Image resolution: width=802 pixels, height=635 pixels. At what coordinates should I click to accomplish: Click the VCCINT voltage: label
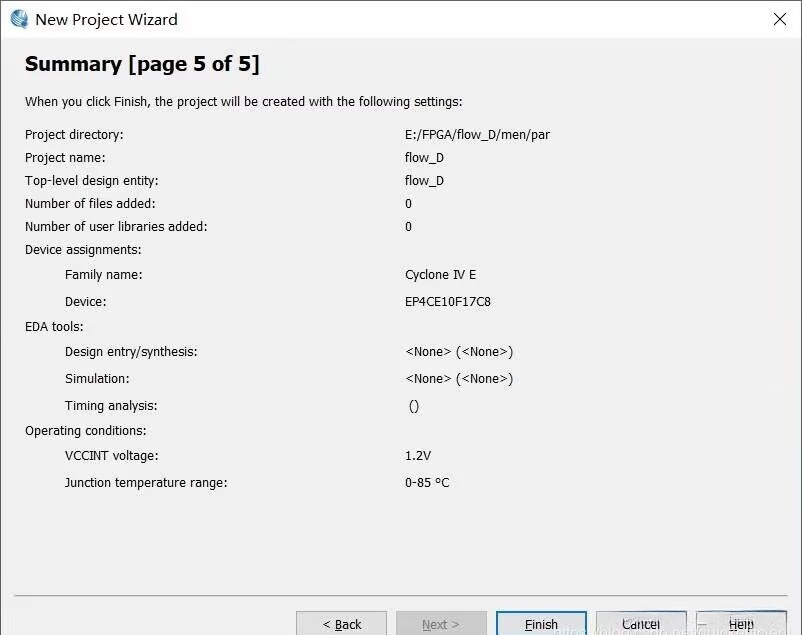[x=112, y=455]
